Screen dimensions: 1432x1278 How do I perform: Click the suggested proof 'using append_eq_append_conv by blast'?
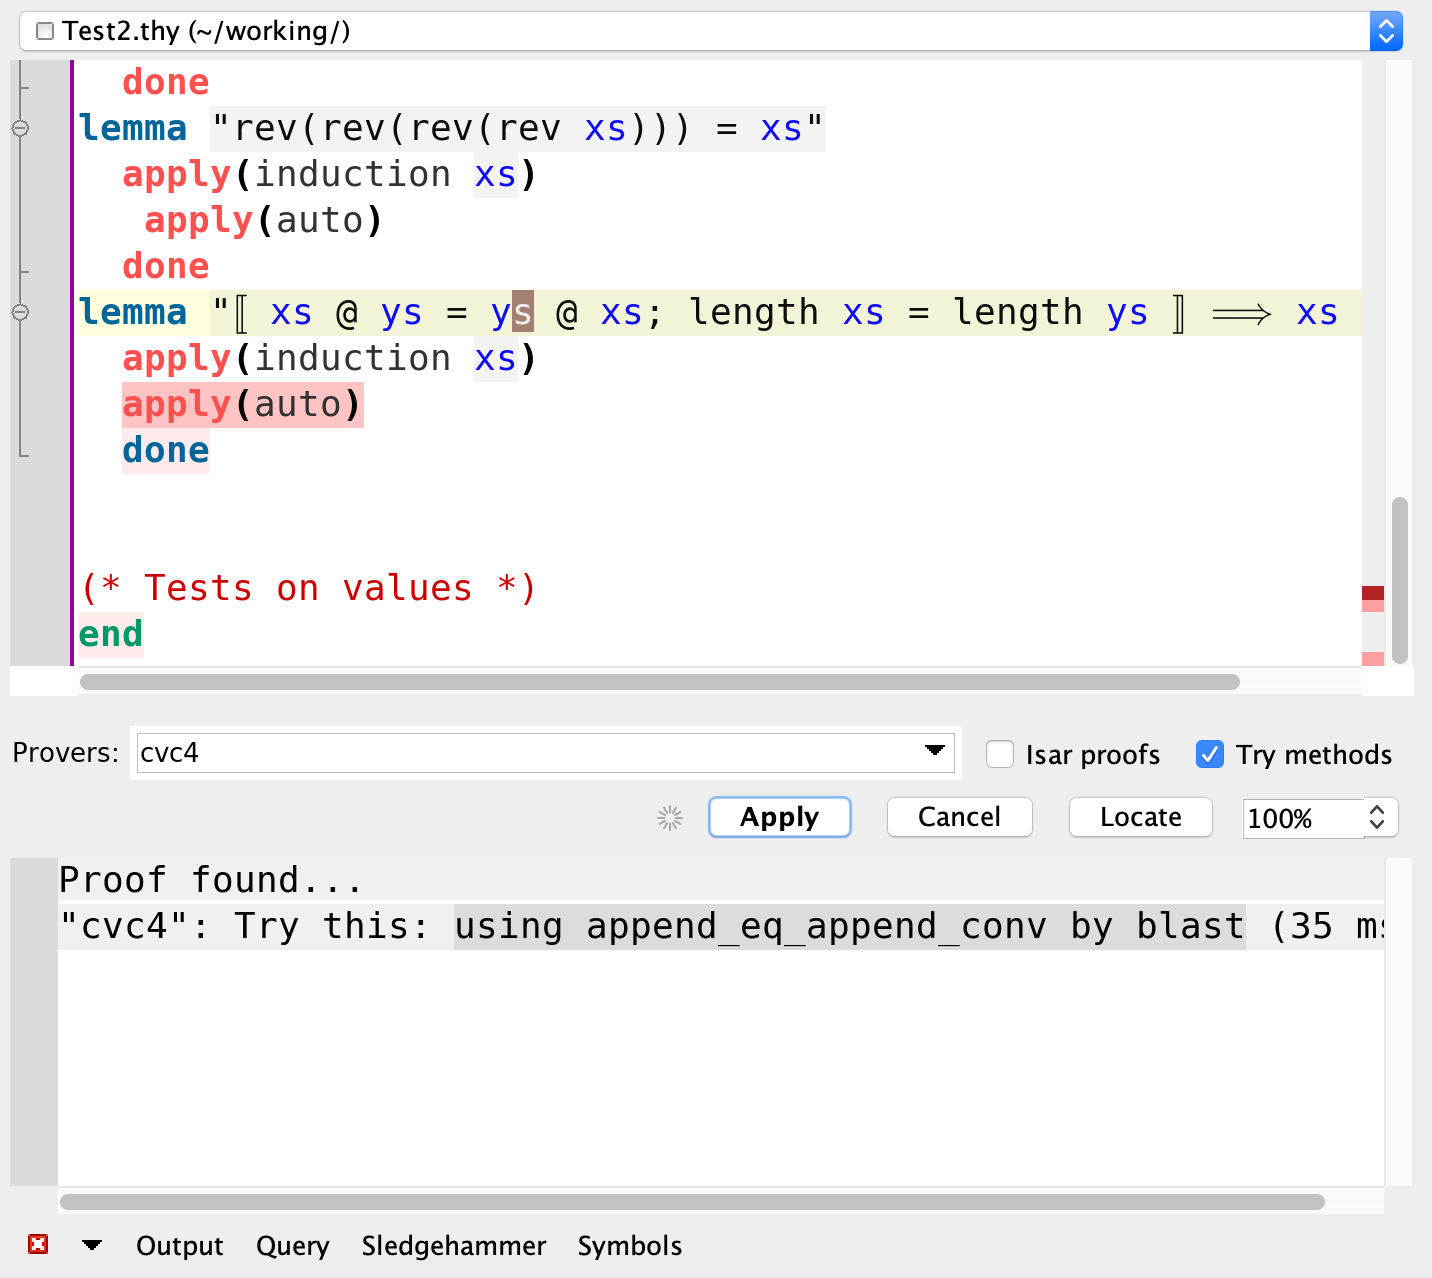click(x=850, y=926)
